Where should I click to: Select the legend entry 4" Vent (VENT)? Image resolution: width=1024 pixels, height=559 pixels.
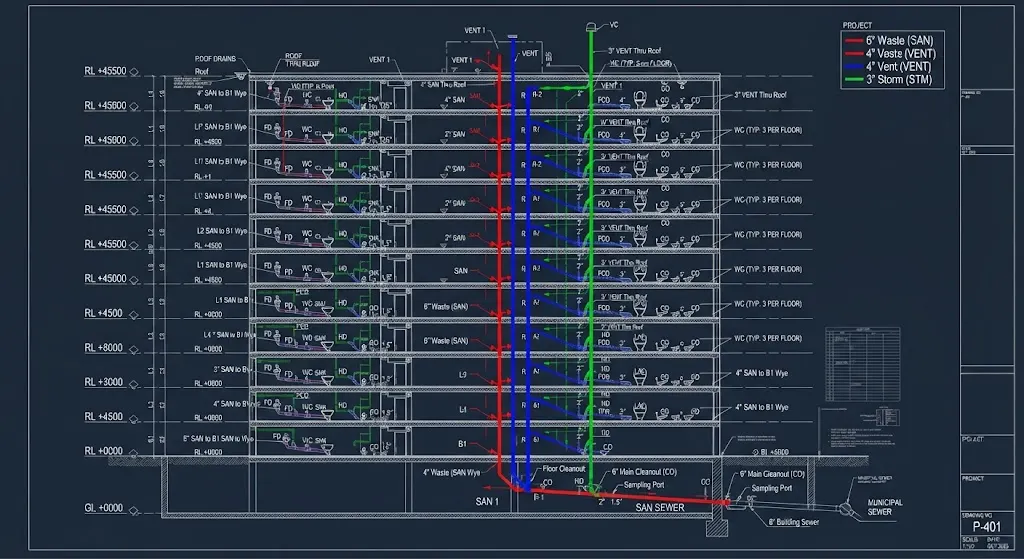899,67
